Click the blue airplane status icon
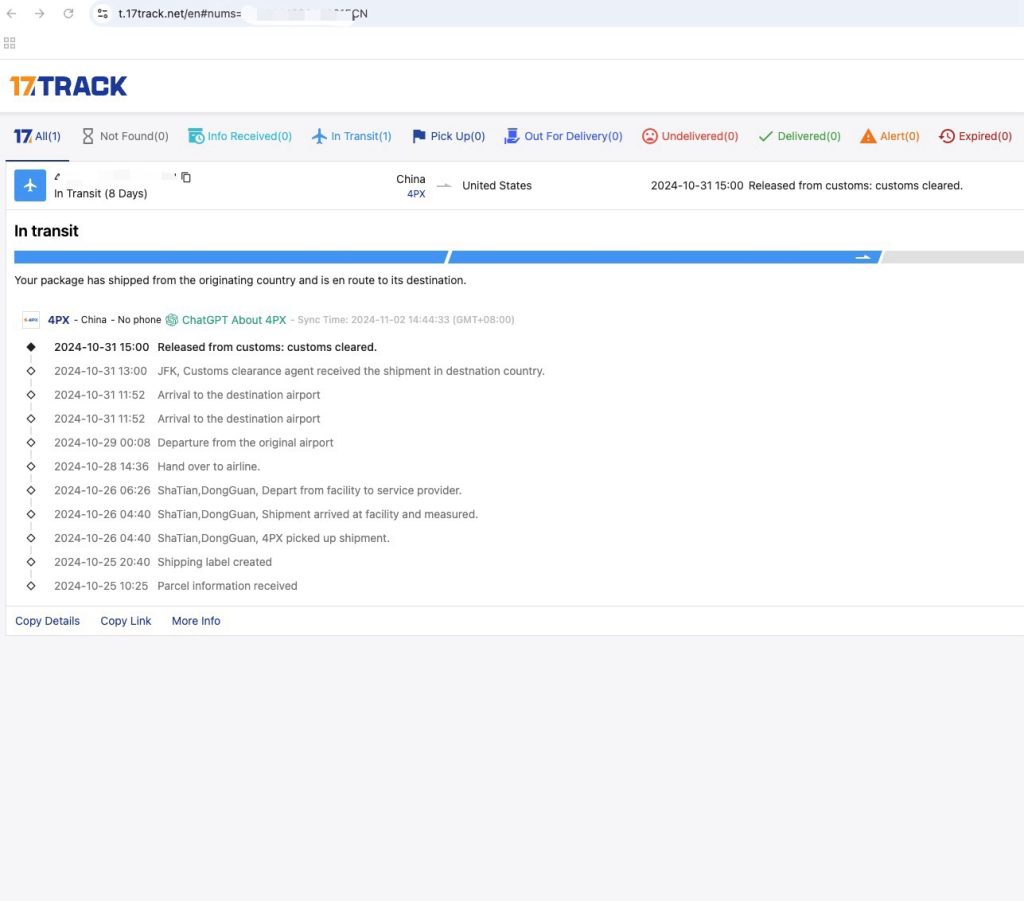The image size is (1024, 901). (x=30, y=185)
